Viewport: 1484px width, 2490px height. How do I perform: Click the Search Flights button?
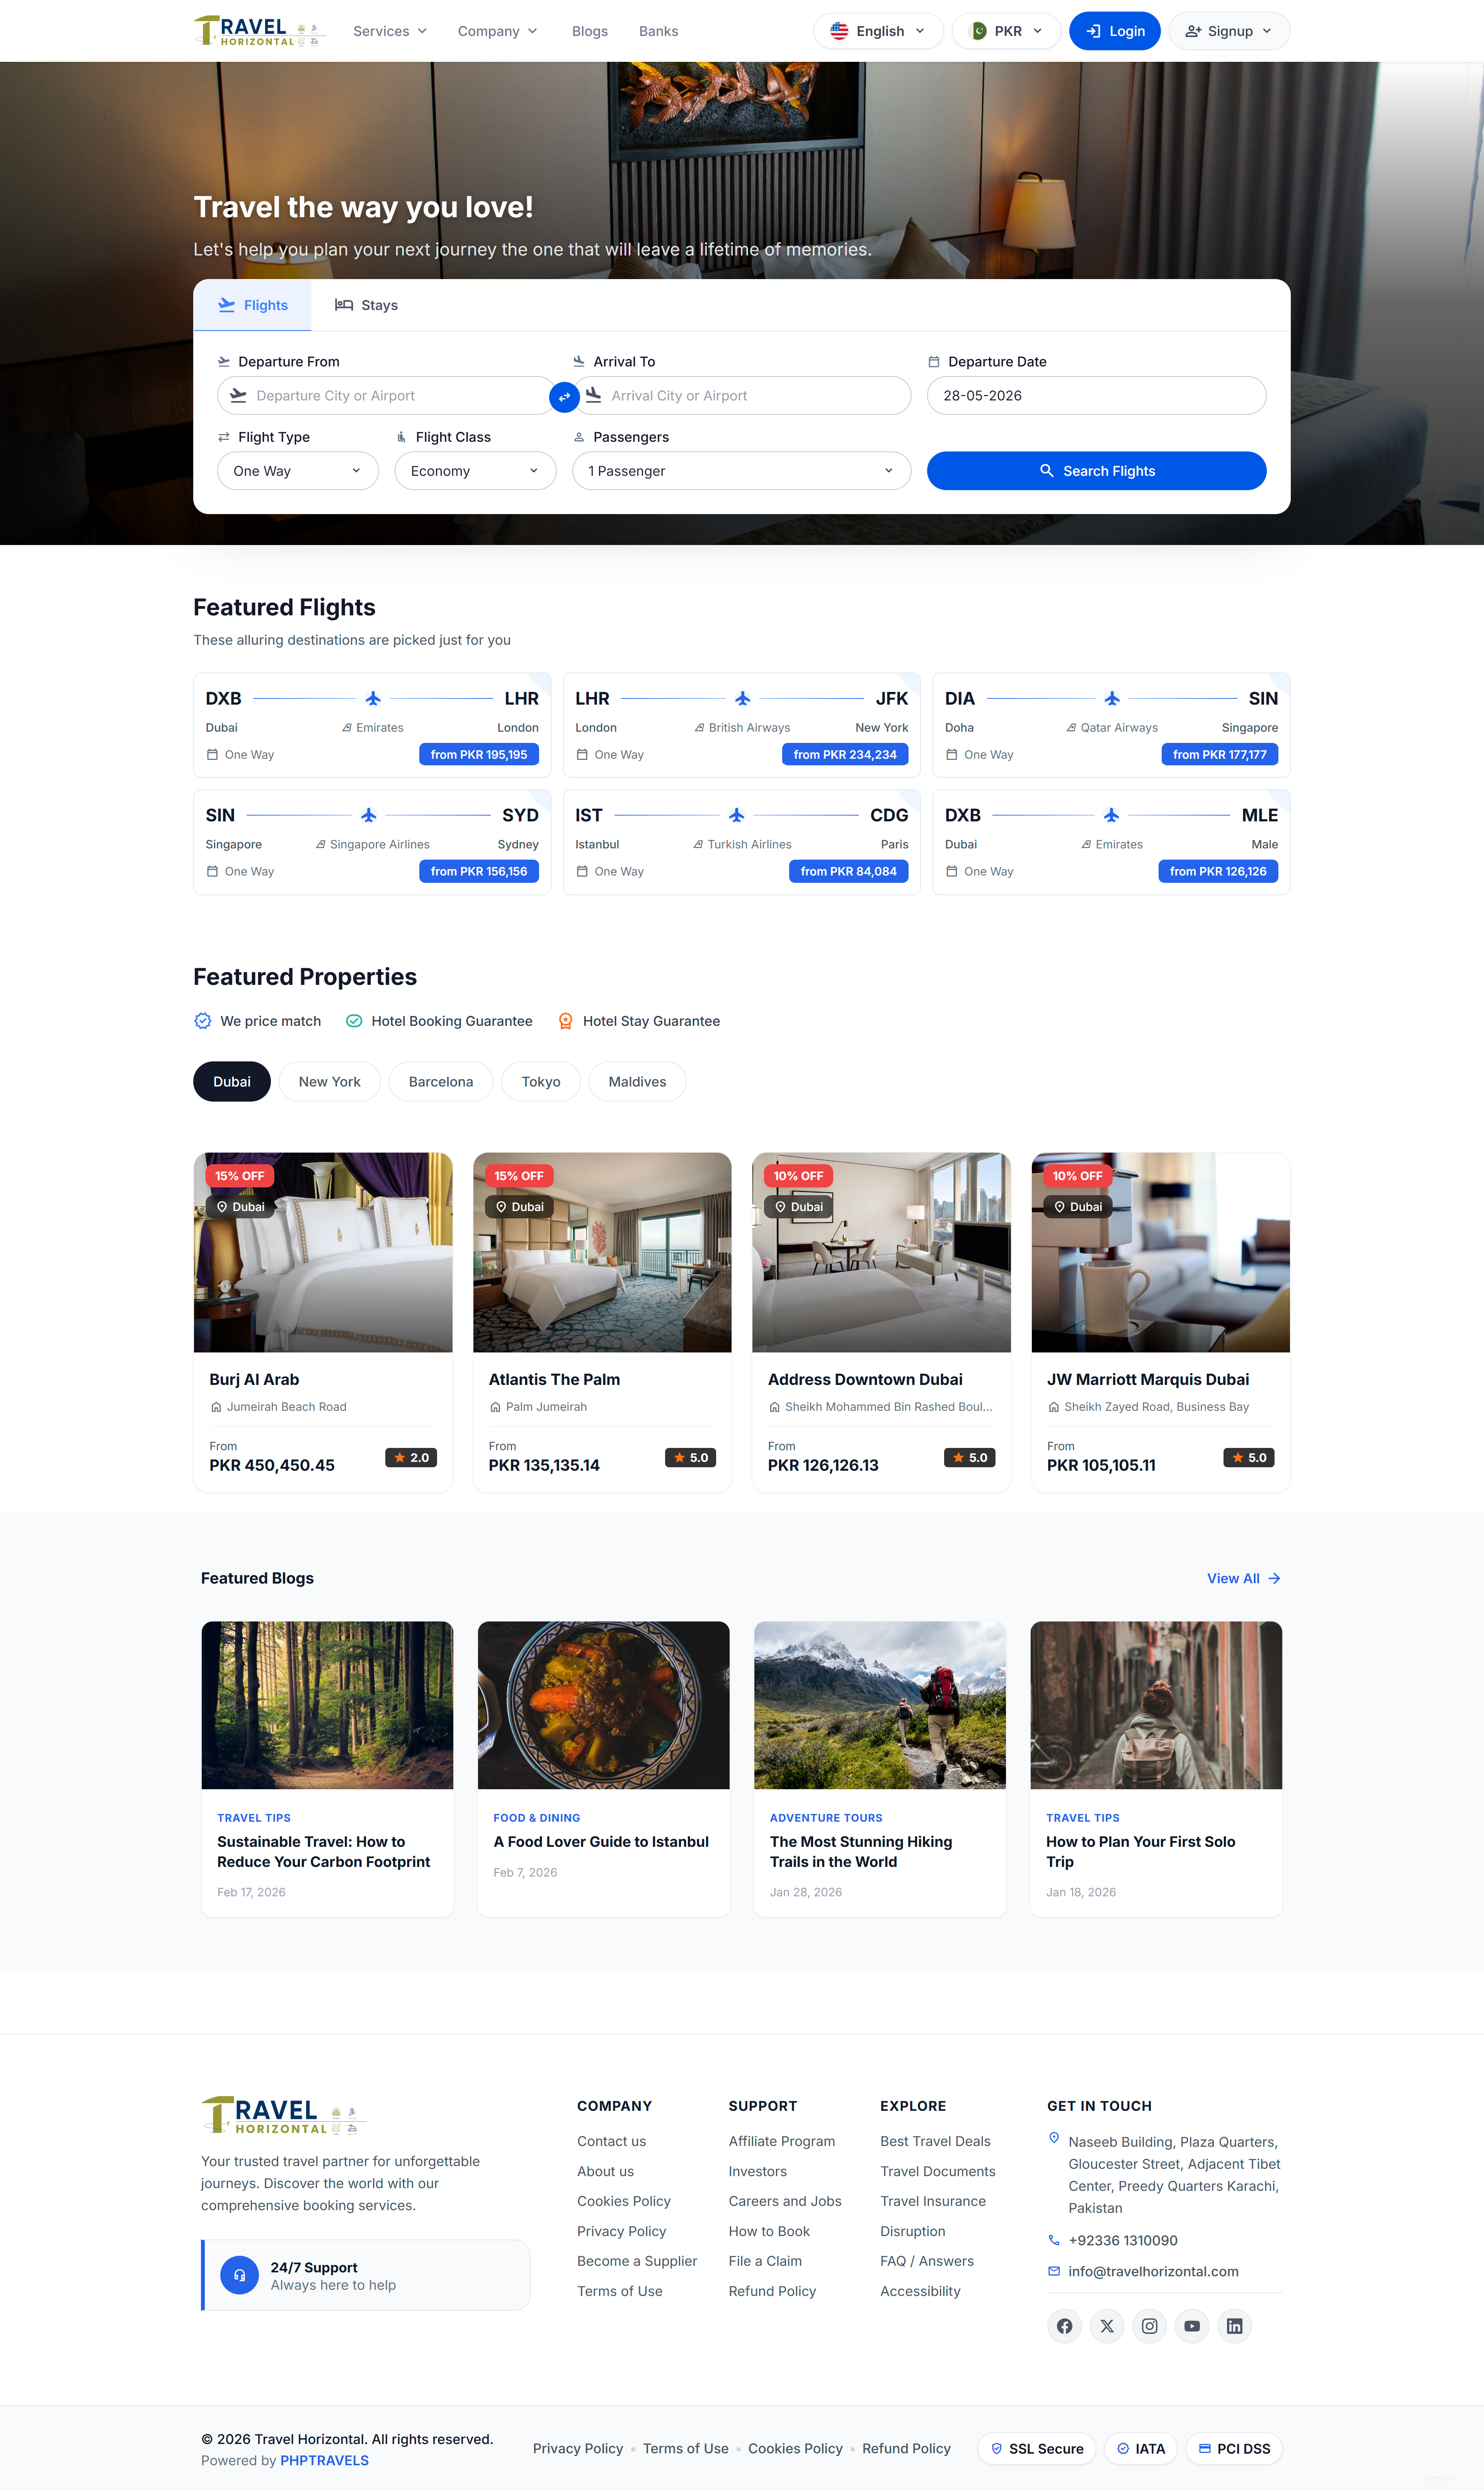point(1096,471)
